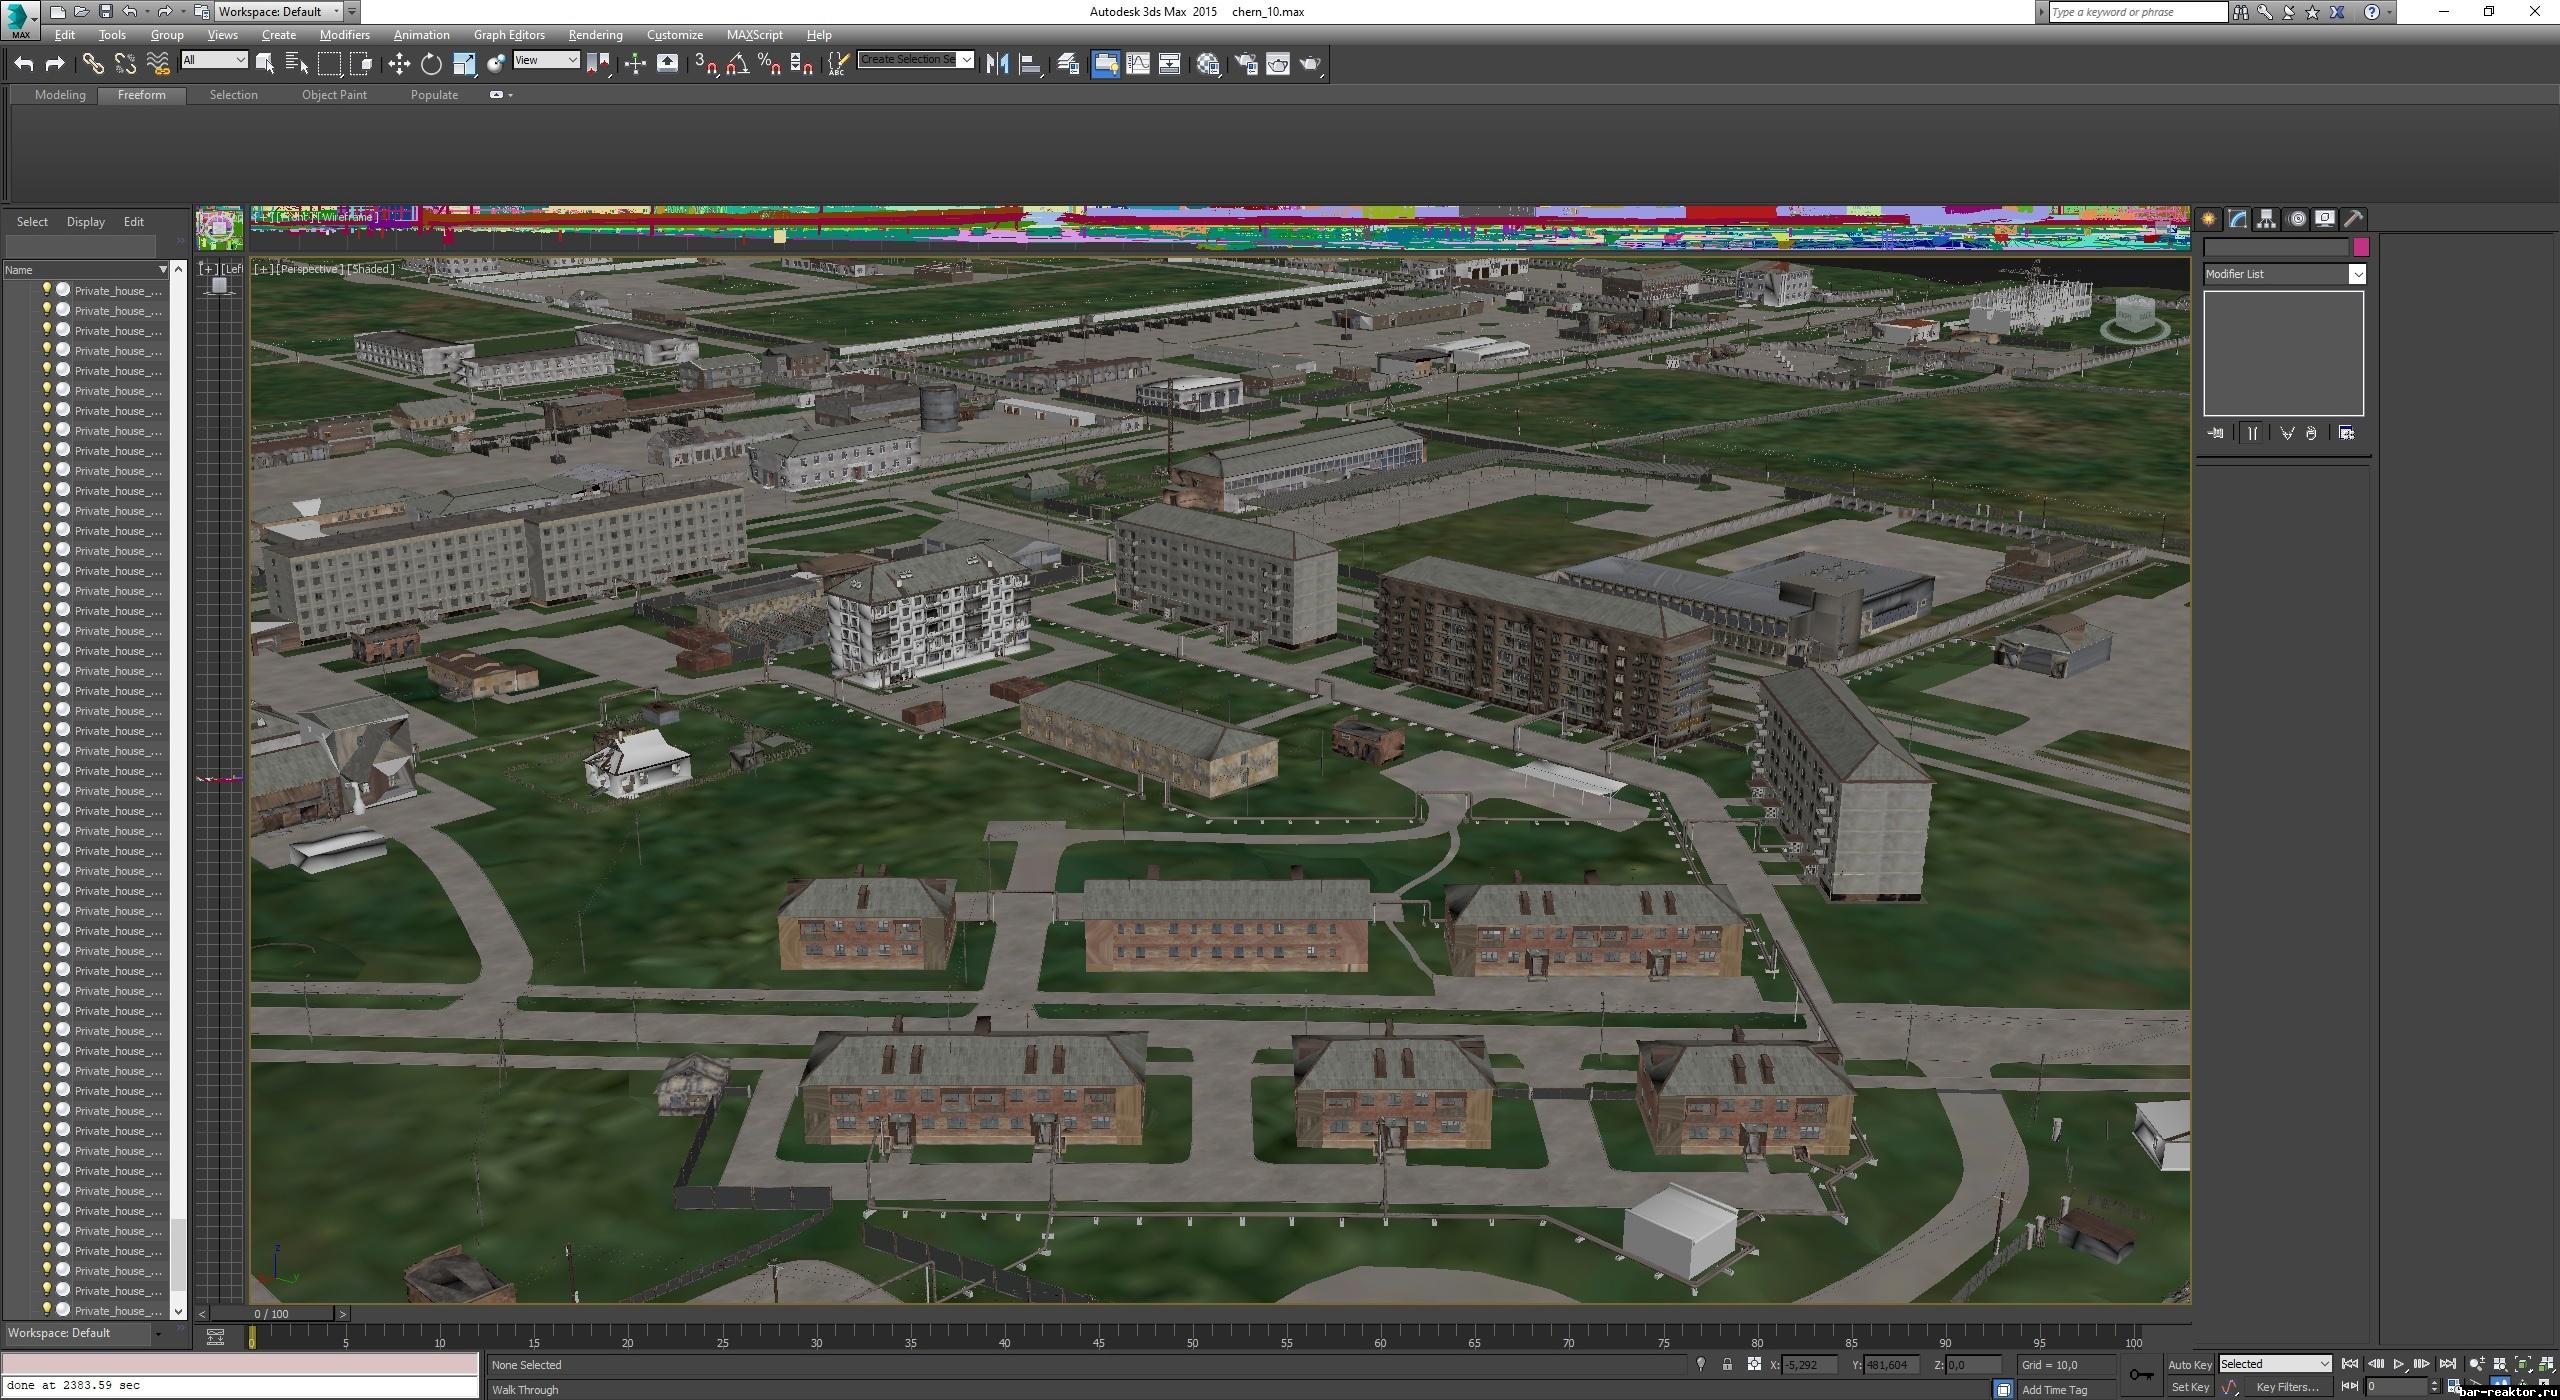This screenshot has width=2560, height=1400.
Task: Open the Utilities hammer panel tab
Action: (x=2354, y=219)
